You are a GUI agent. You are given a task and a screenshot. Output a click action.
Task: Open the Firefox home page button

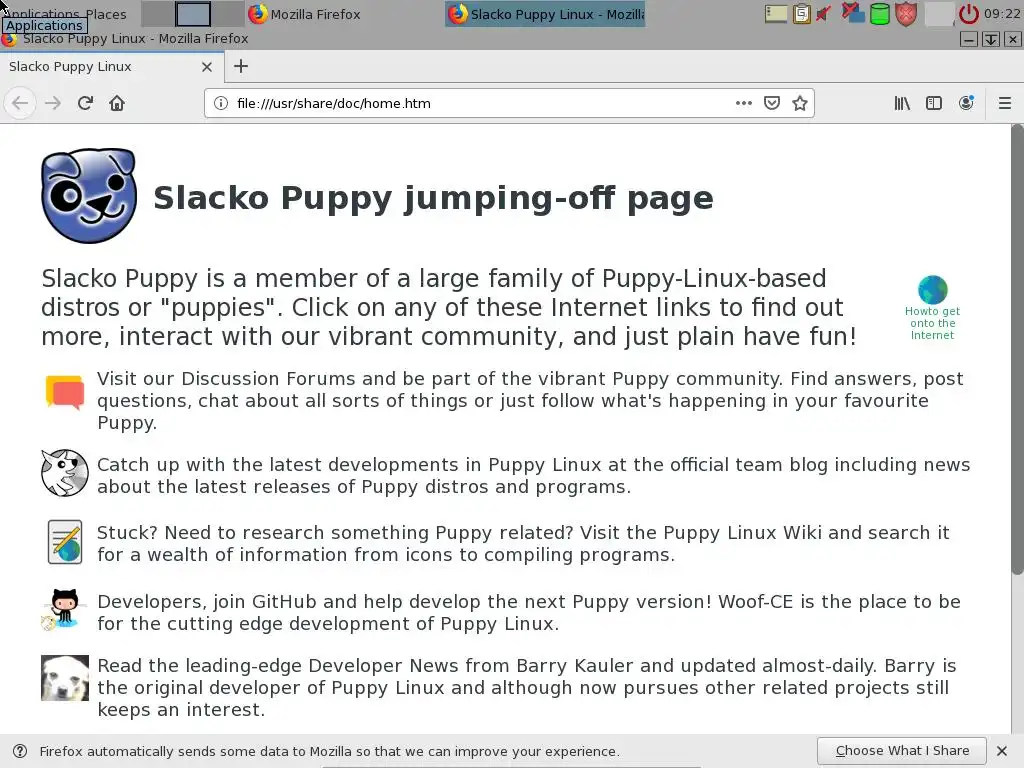[117, 103]
